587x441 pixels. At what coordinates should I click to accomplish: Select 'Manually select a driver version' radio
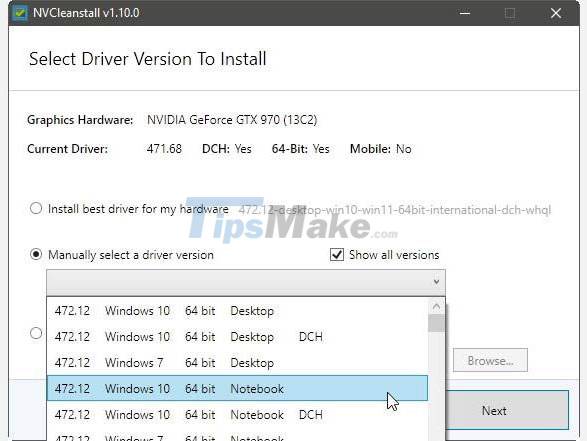coord(36,255)
